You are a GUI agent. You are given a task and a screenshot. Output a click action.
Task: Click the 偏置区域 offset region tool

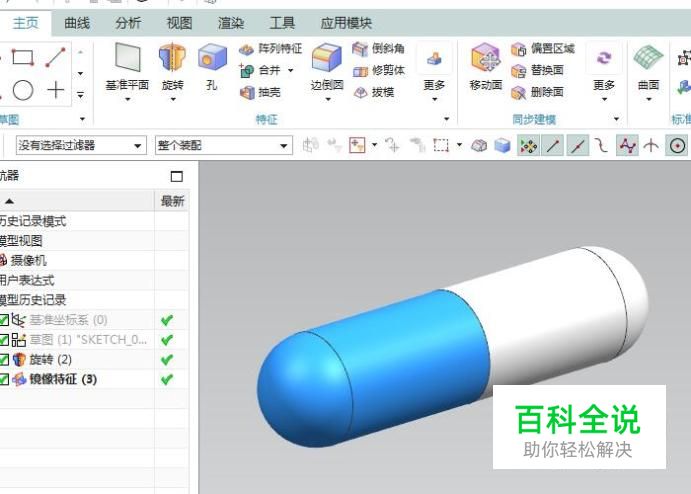[x=542, y=48]
